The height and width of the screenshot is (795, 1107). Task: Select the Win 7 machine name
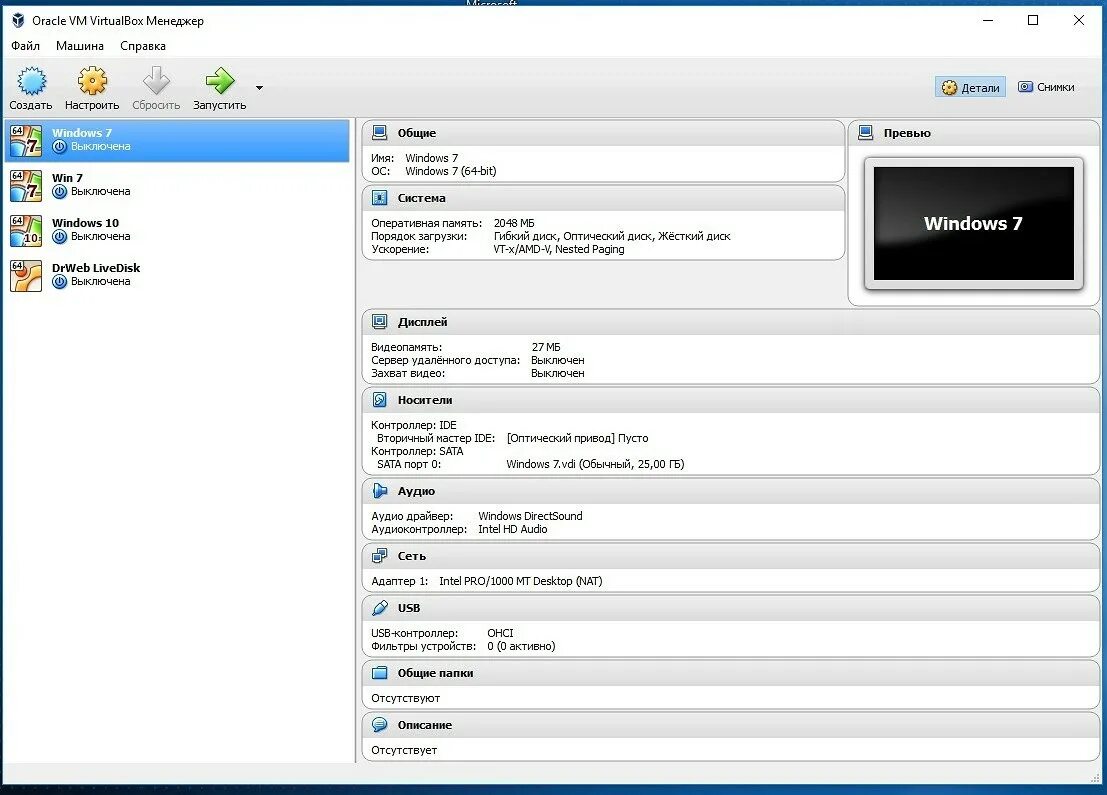pyautogui.click(x=67, y=178)
